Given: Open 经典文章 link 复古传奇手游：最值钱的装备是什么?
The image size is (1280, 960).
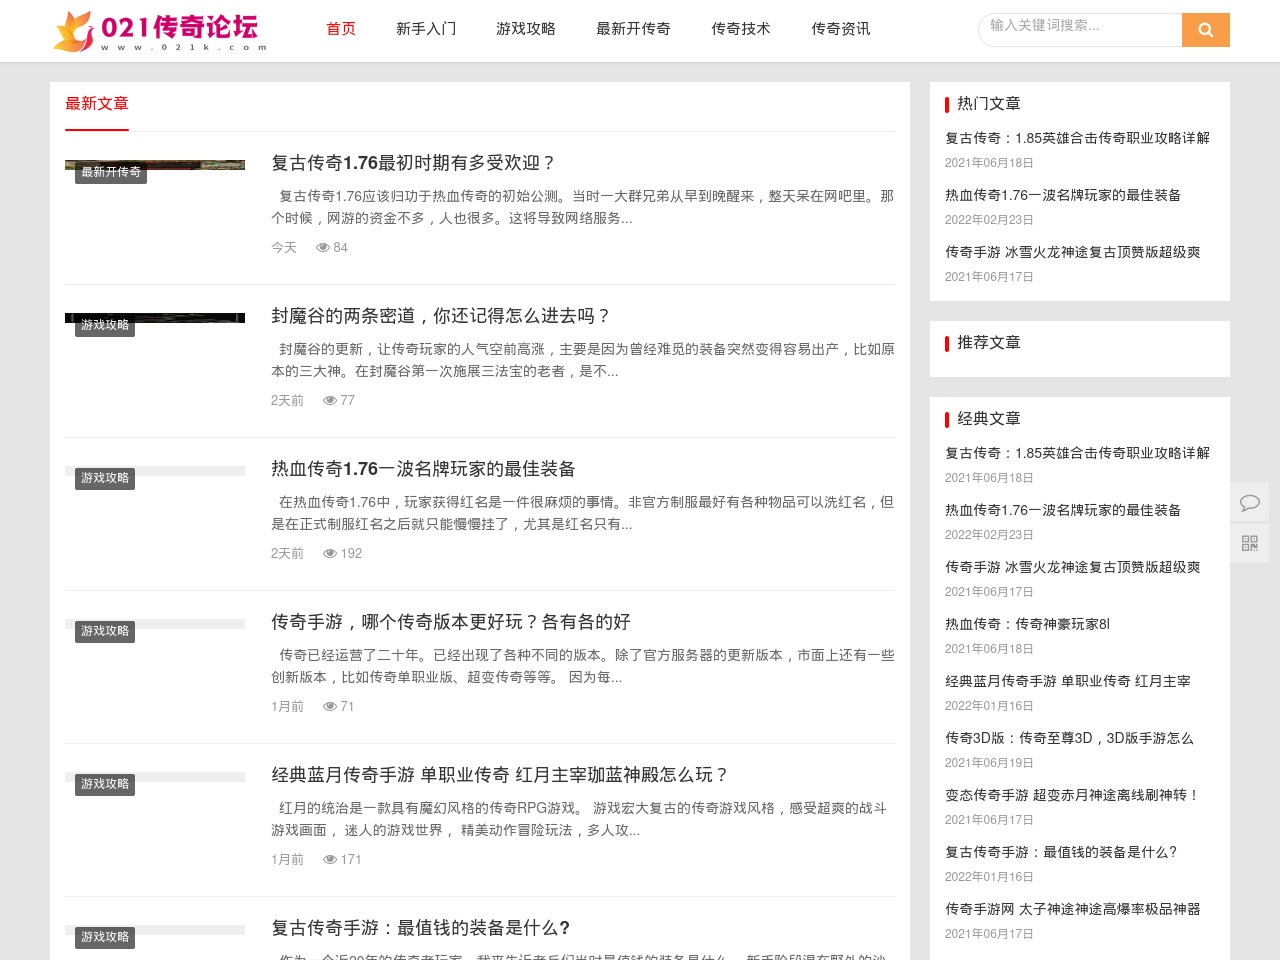Looking at the screenshot, I should [1062, 852].
